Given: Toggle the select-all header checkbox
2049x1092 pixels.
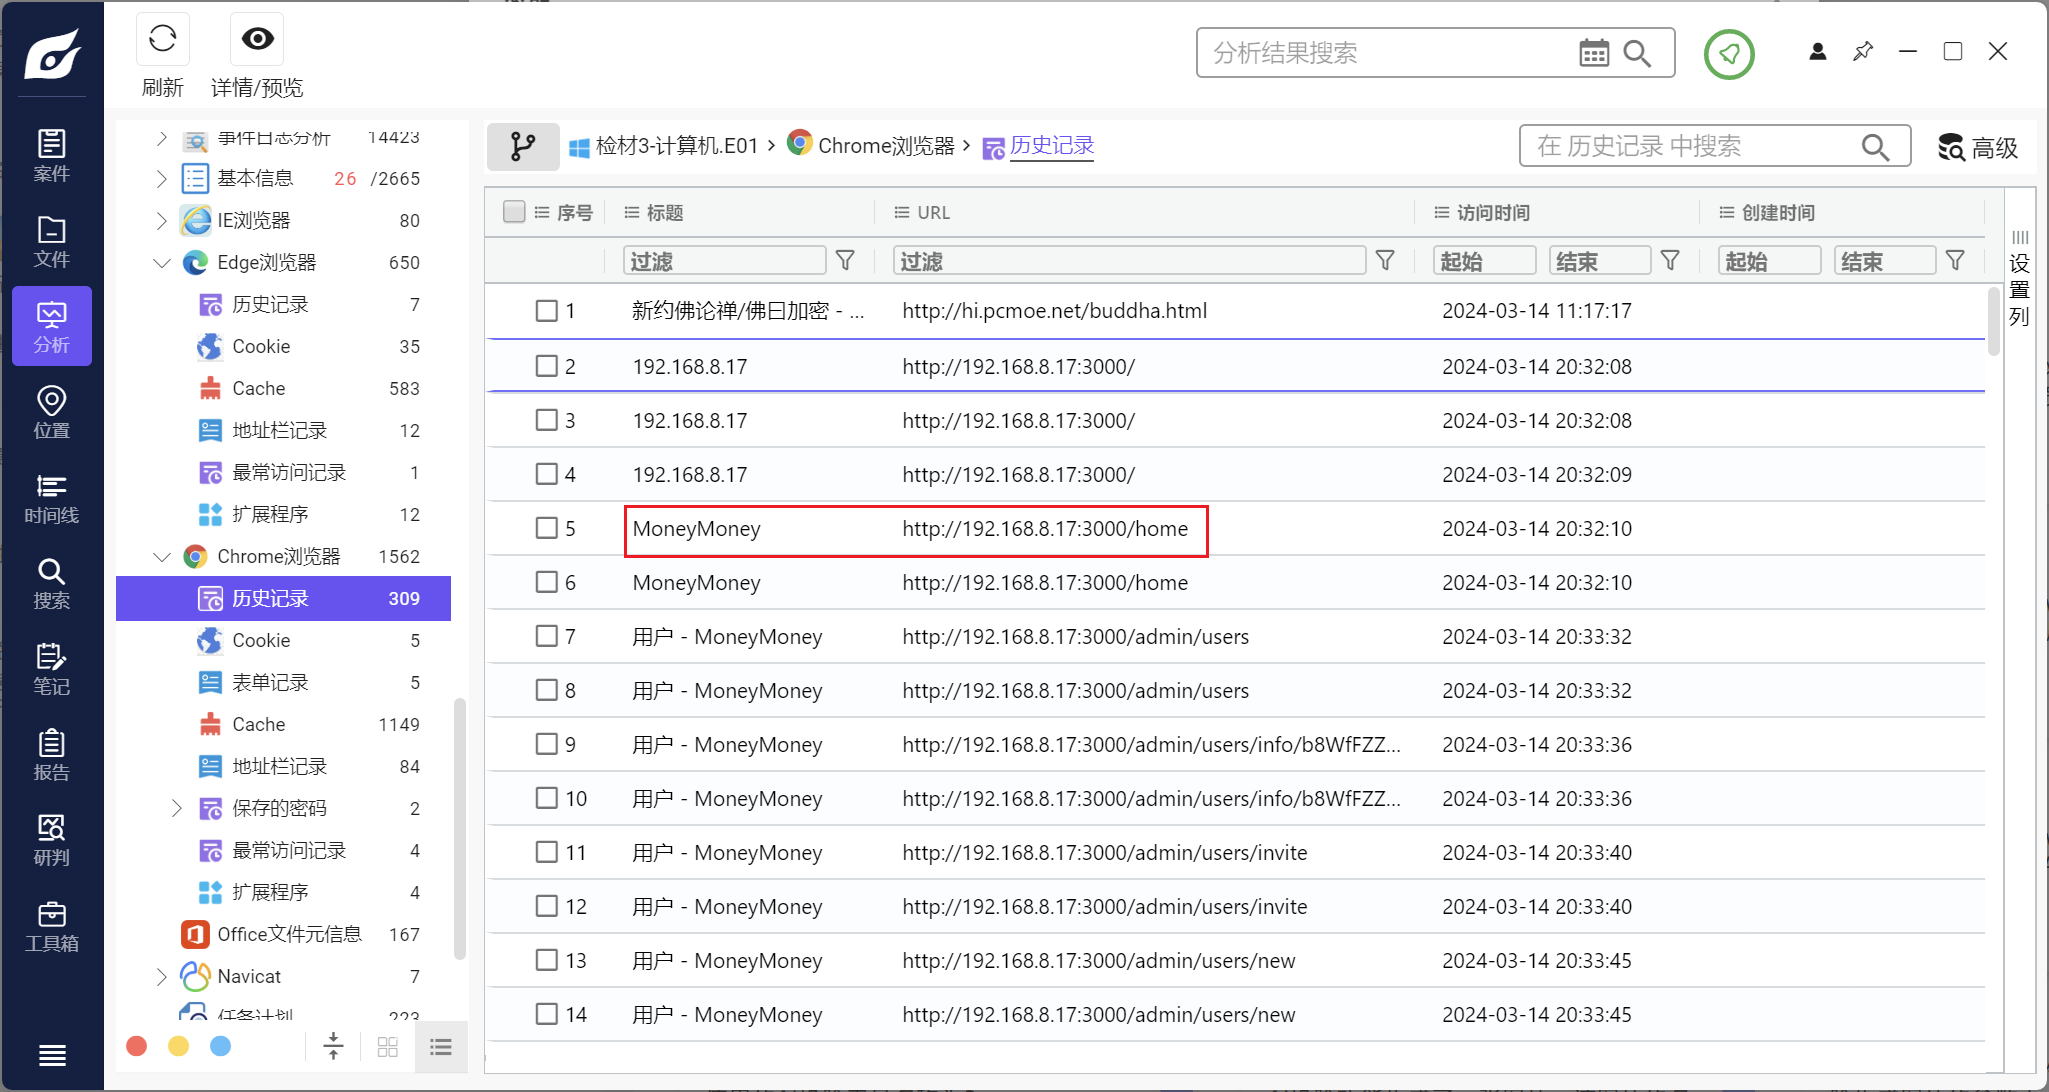Looking at the screenshot, I should [514, 211].
